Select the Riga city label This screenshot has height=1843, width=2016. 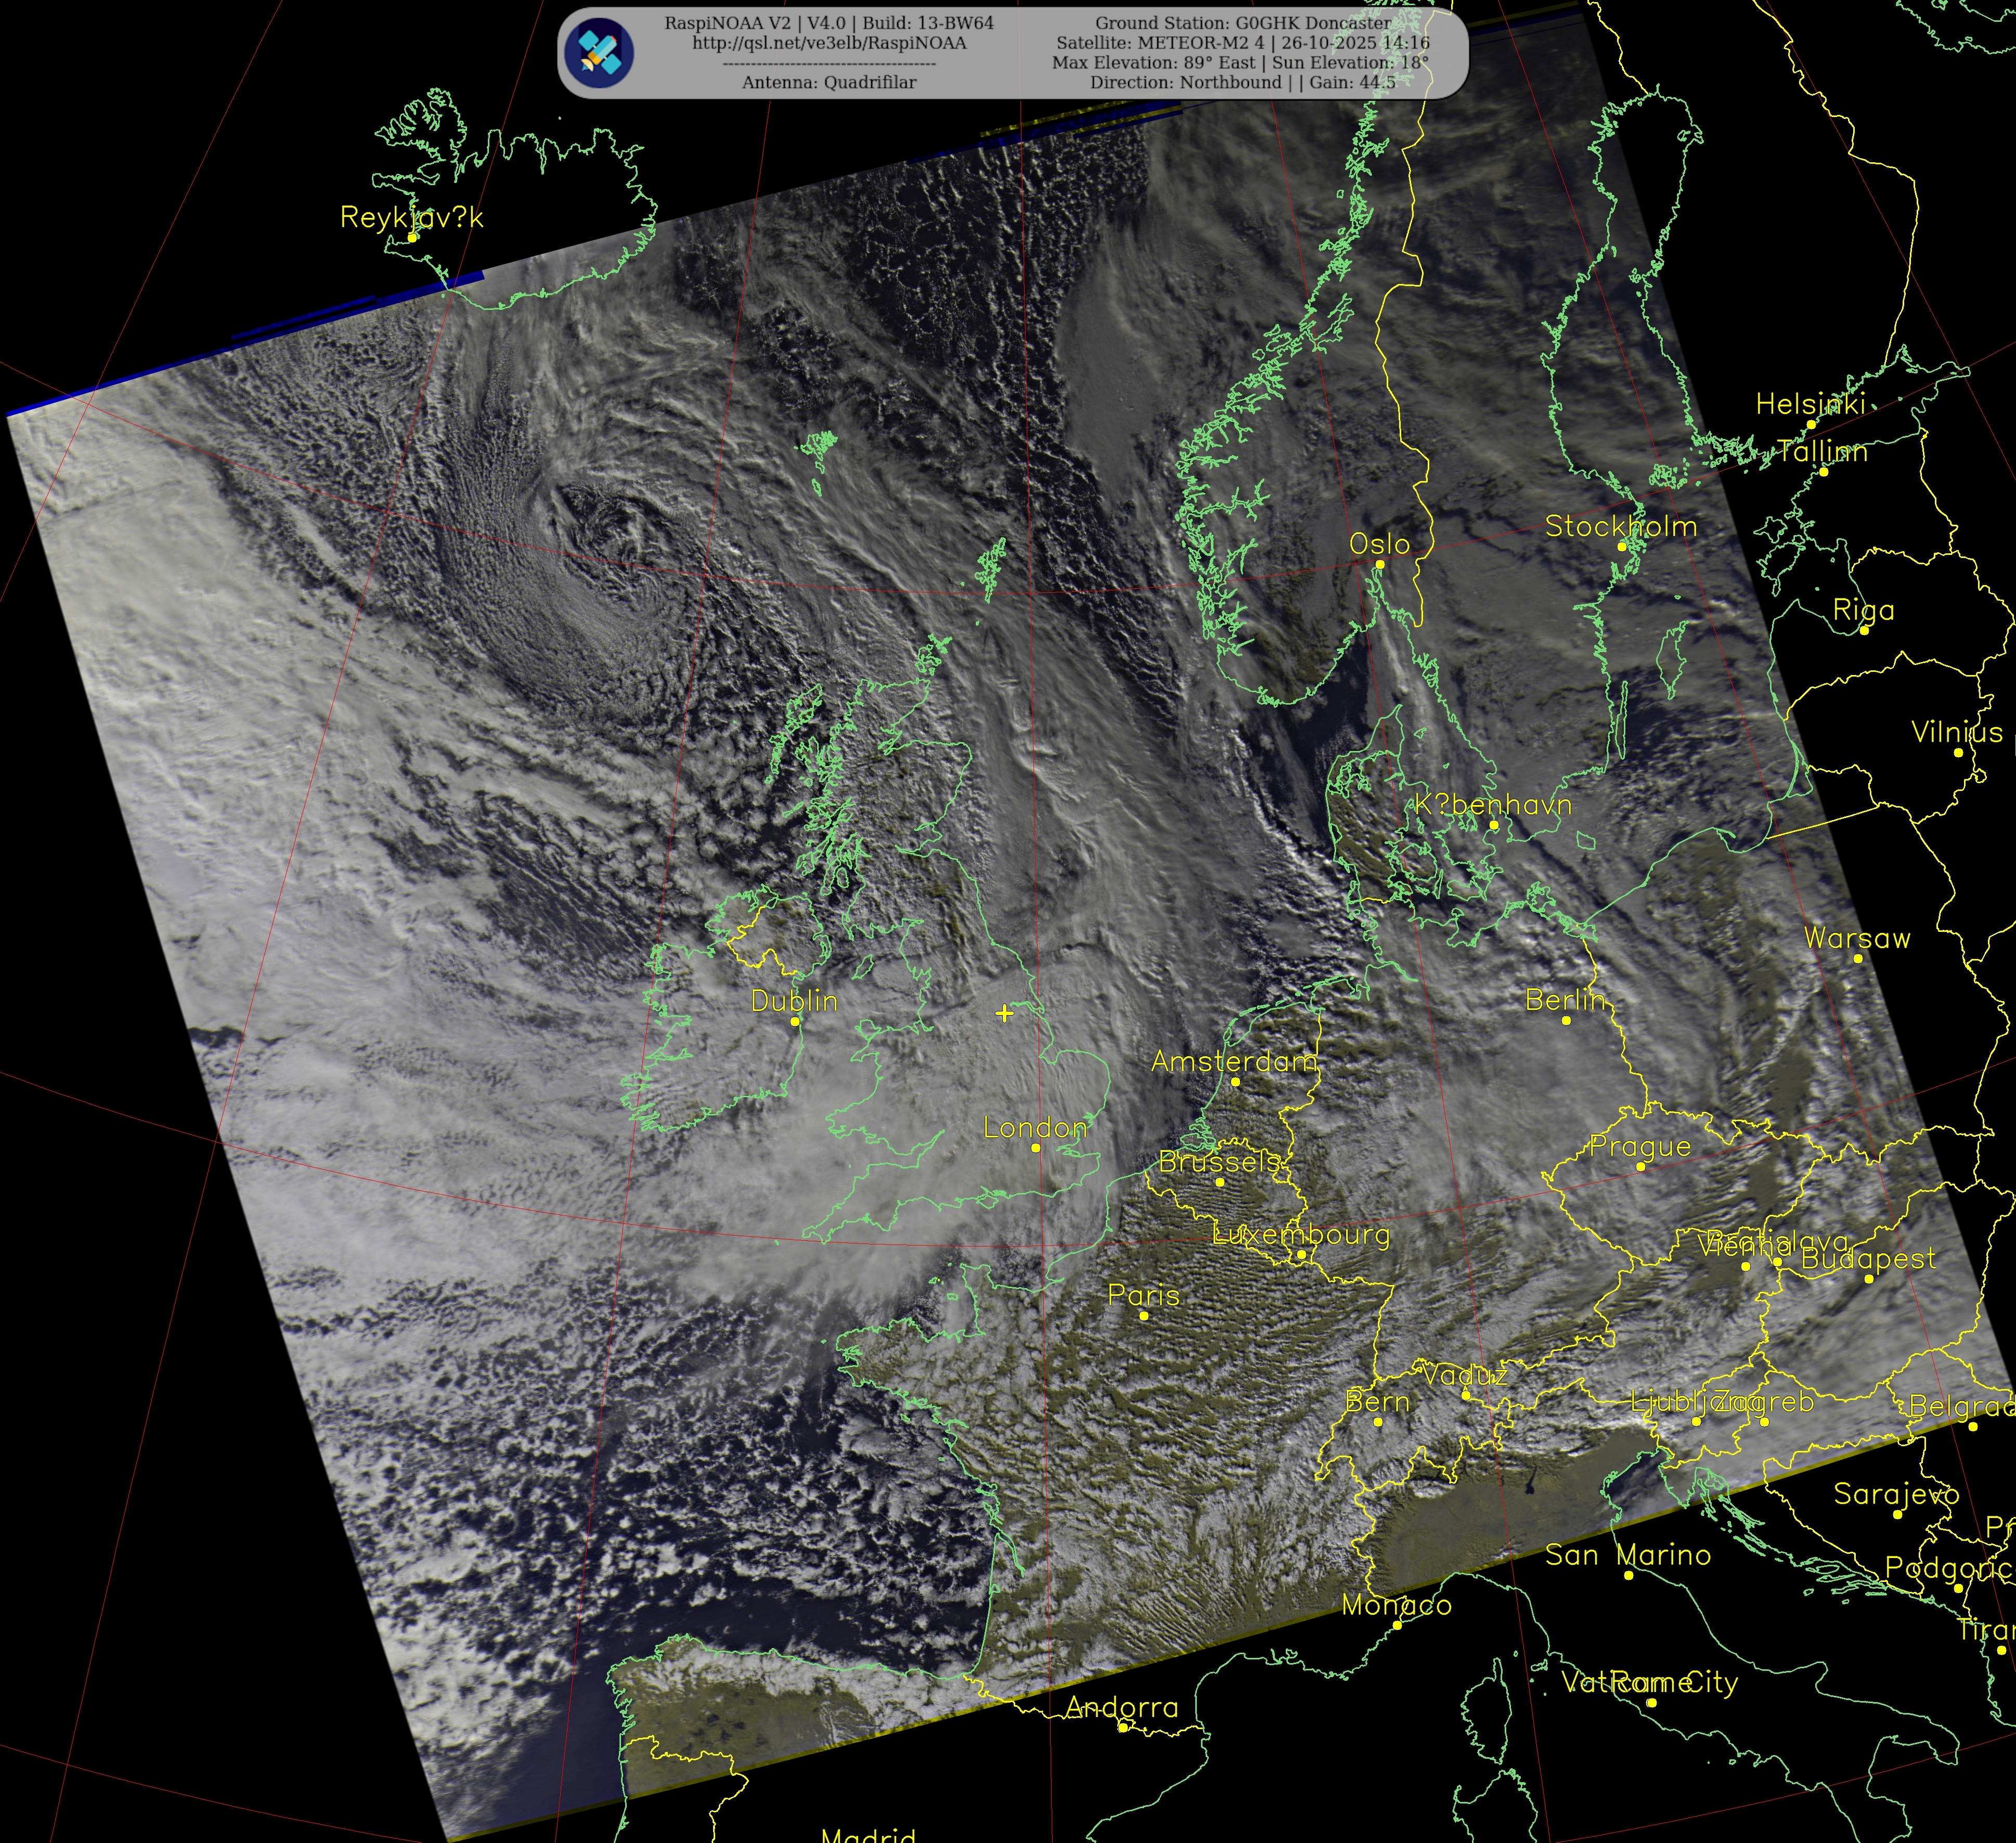[1863, 609]
